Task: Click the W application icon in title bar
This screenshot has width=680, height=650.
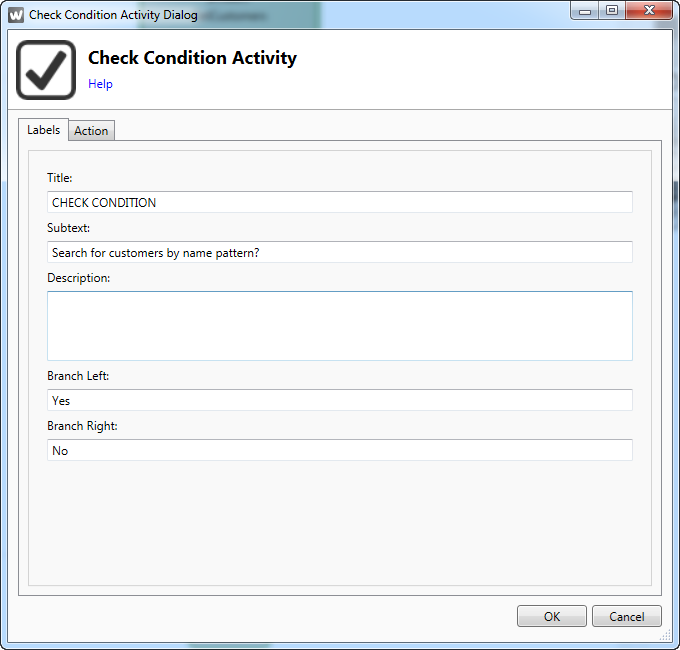Action: coord(16,15)
